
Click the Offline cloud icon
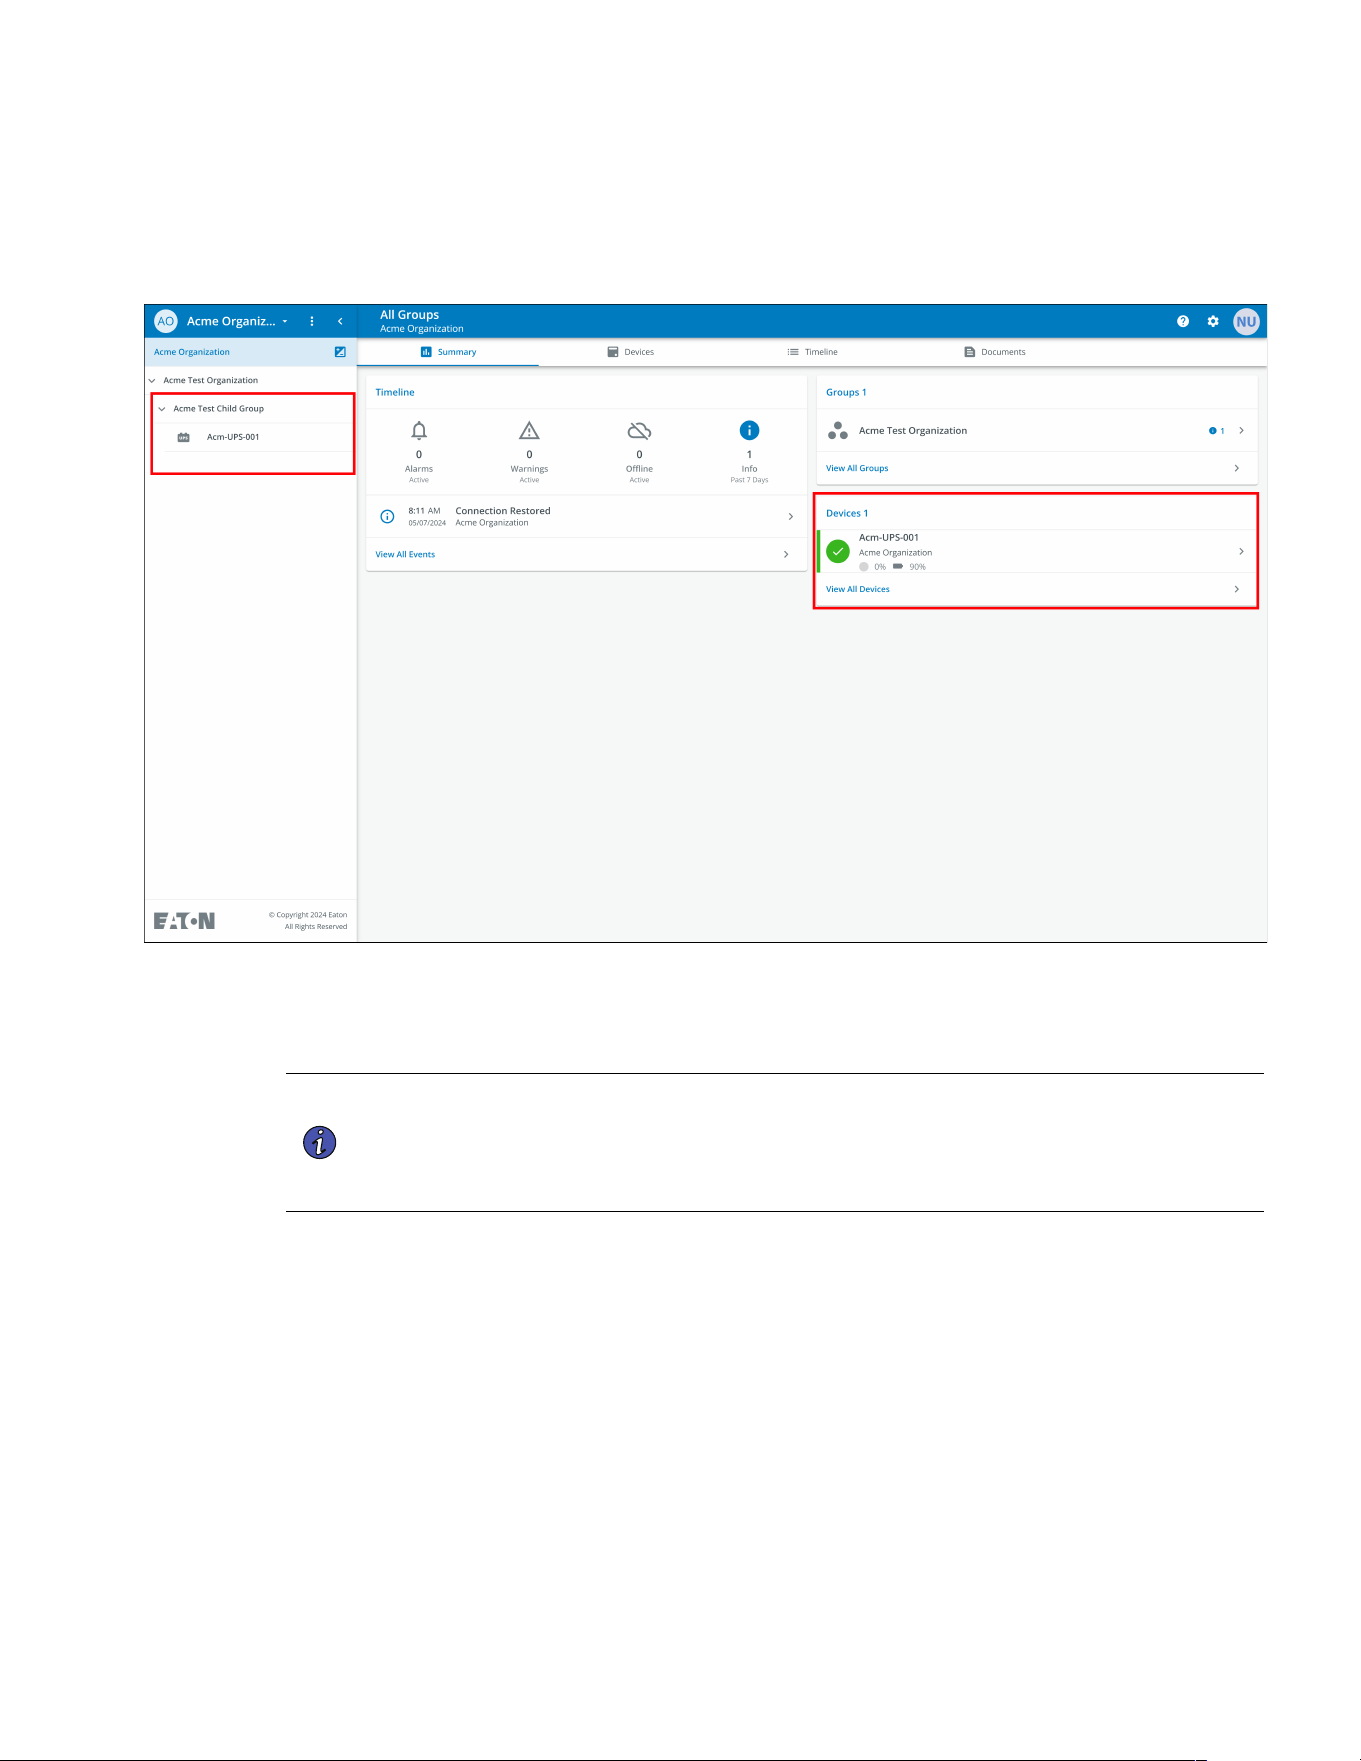coord(639,431)
